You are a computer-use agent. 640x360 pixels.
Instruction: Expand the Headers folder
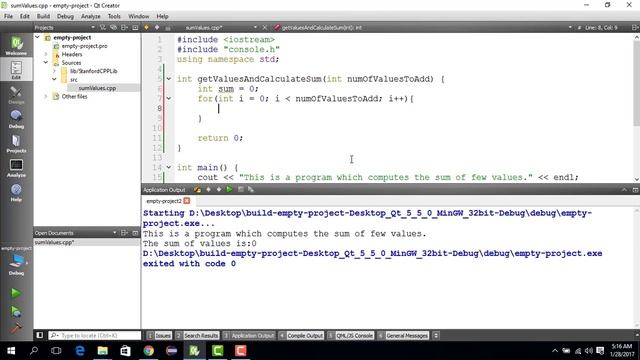46,54
